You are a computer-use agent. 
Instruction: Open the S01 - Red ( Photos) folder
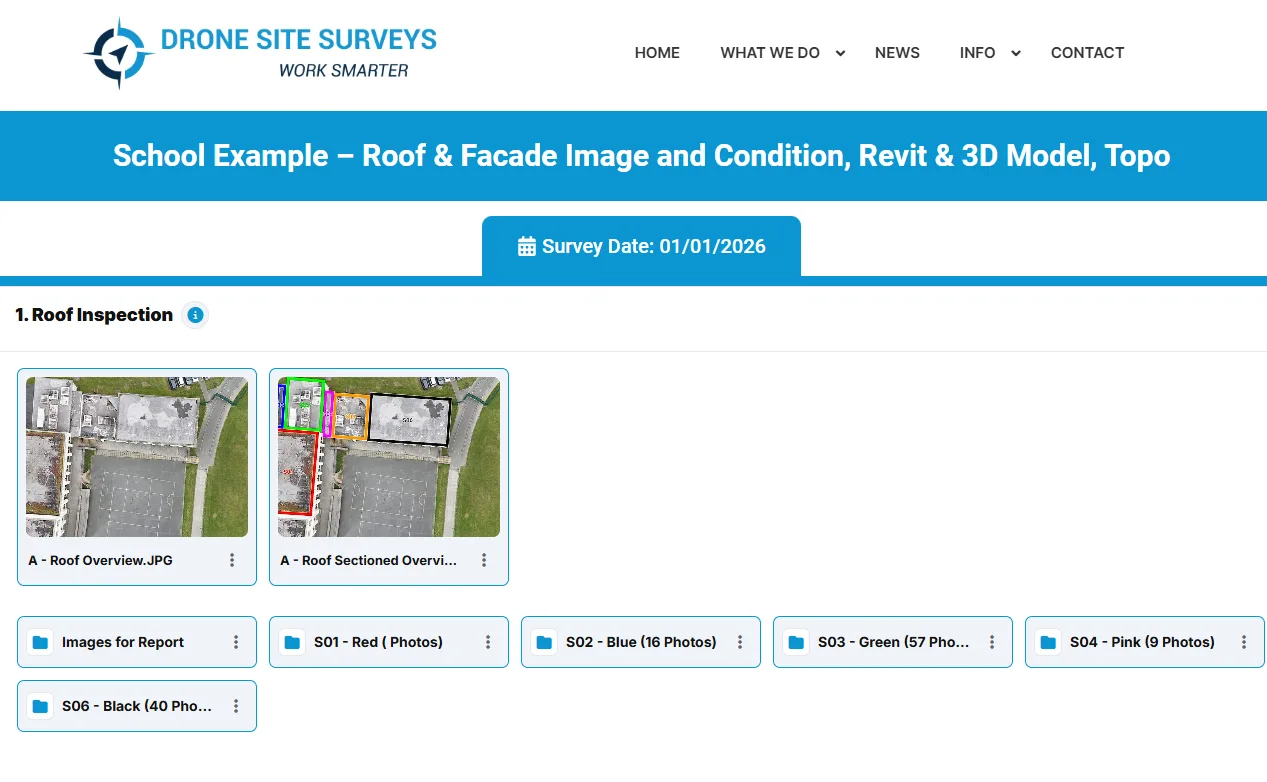tap(389, 642)
